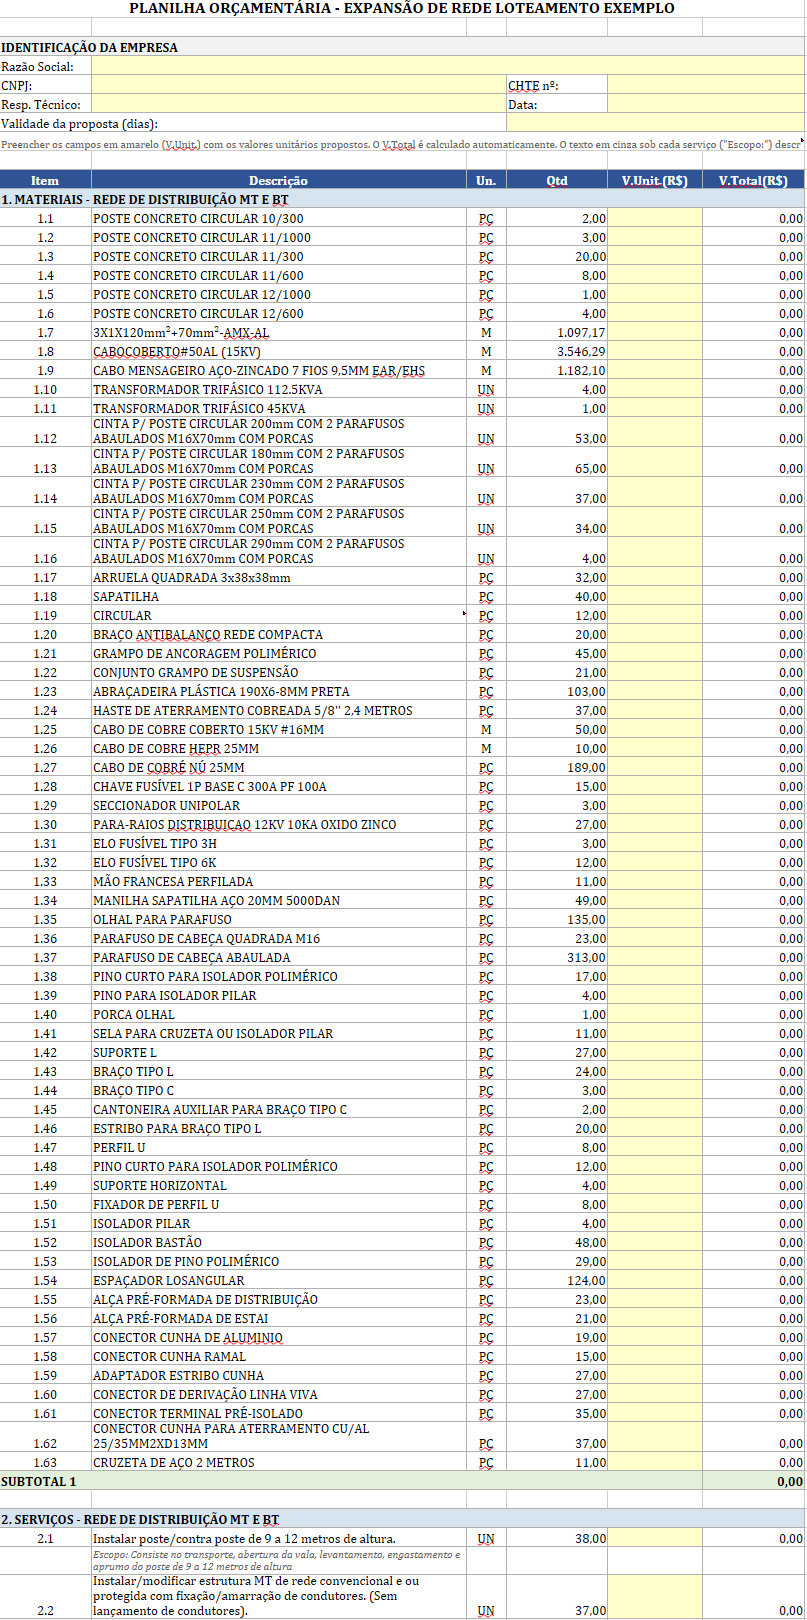
Task: Select the SUBTOTAL 1 total value 0,00
Action: pyautogui.click(x=754, y=1481)
